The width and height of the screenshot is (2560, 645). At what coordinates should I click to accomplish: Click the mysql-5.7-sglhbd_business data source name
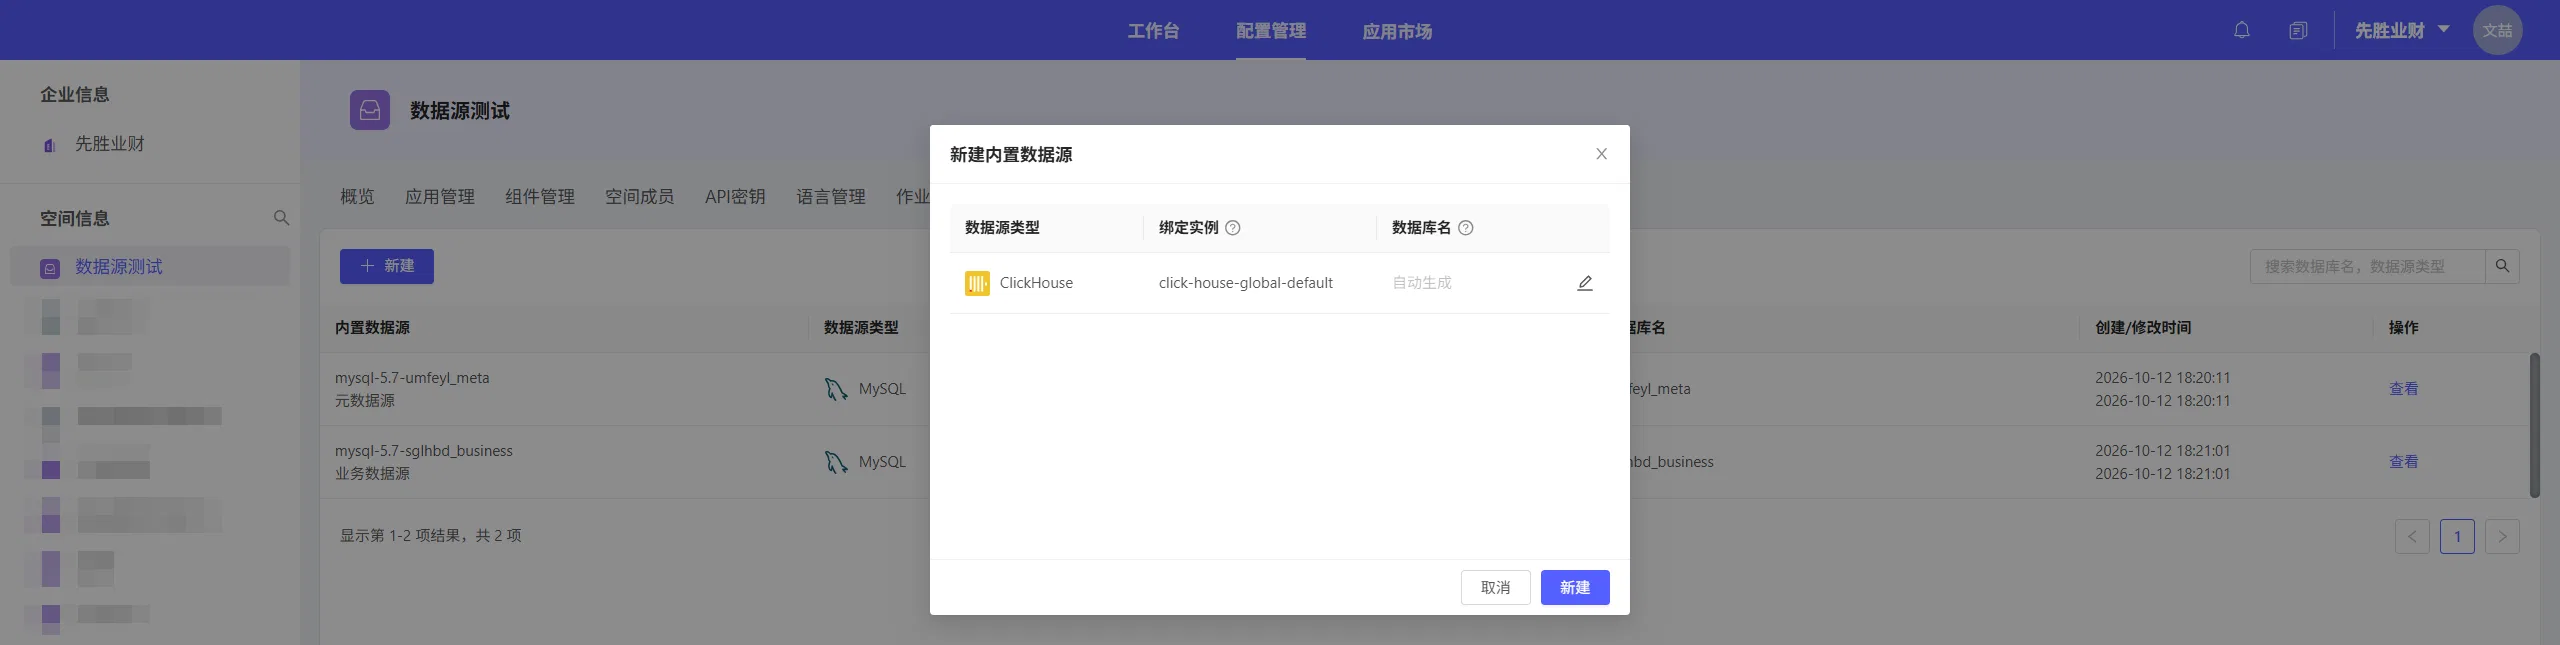click(424, 451)
